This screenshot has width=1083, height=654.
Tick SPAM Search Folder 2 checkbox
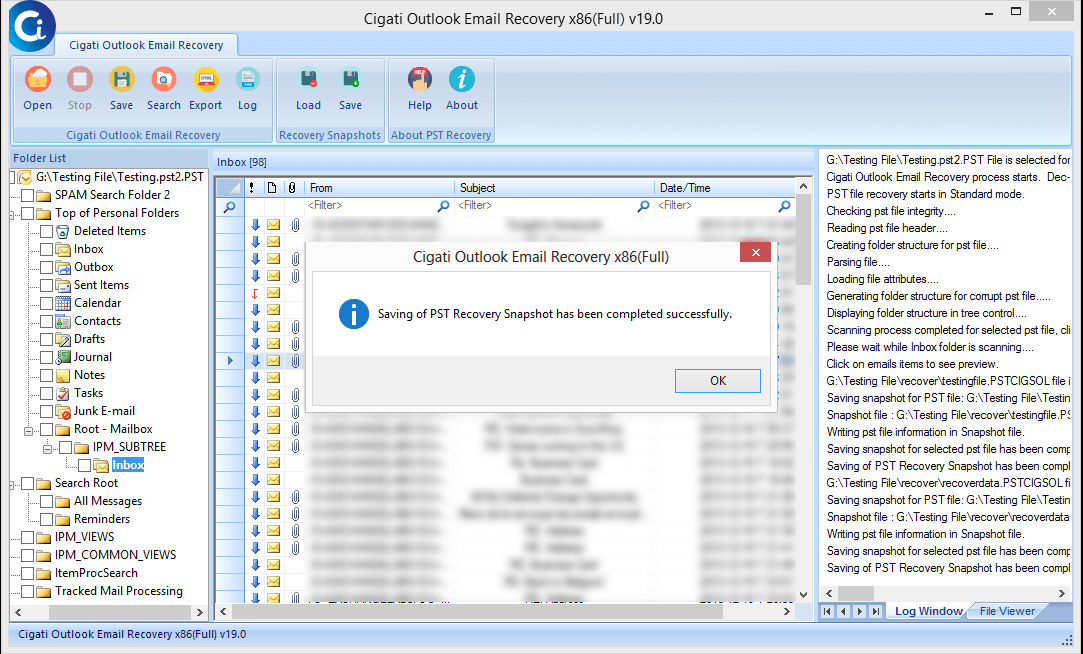coord(28,195)
